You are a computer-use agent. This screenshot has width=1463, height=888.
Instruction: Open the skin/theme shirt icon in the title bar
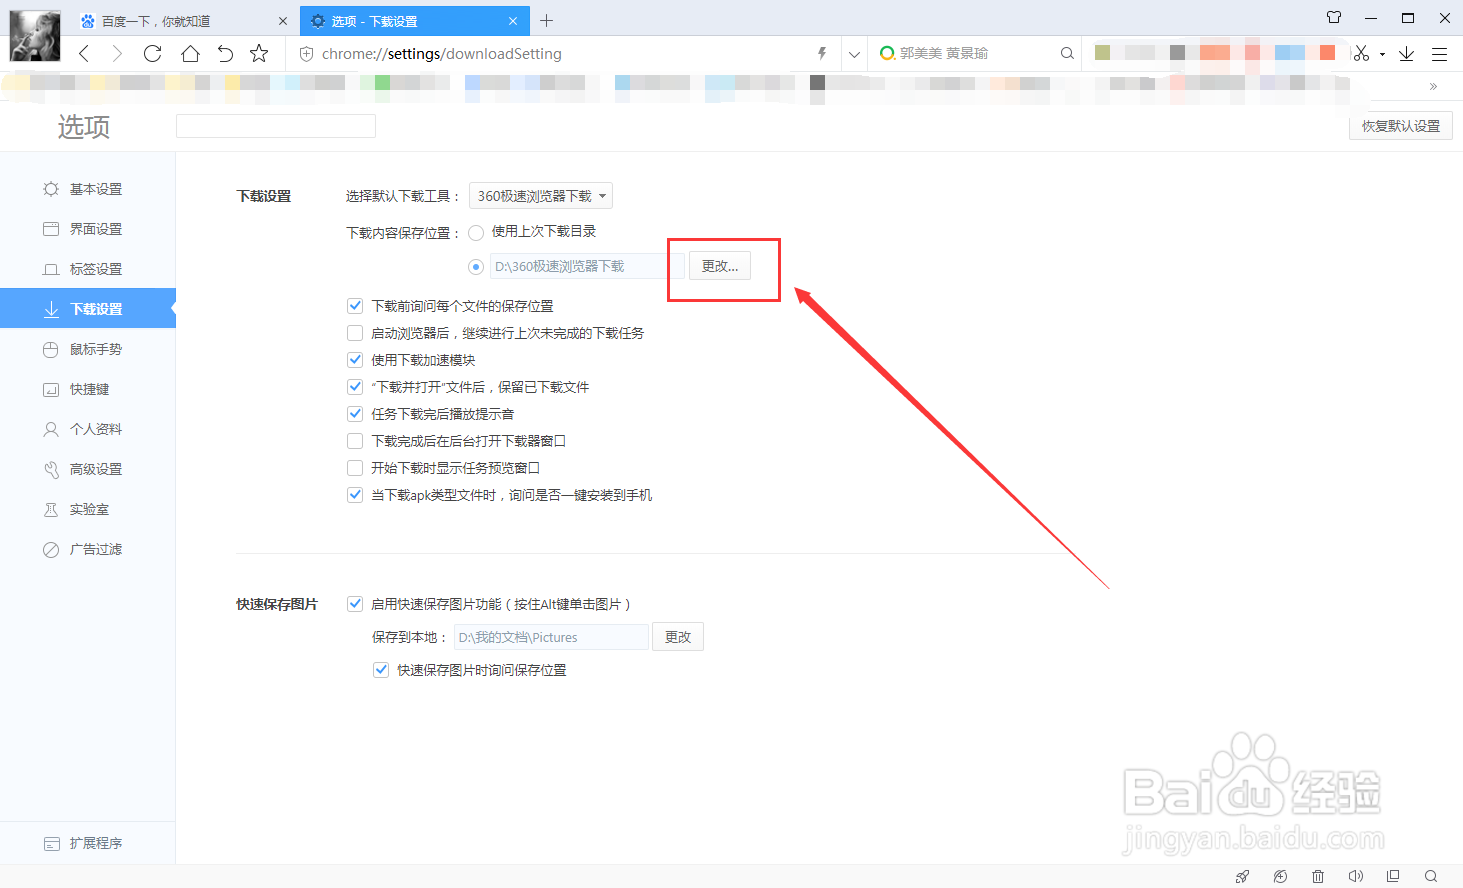click(x=1334, y=17)
